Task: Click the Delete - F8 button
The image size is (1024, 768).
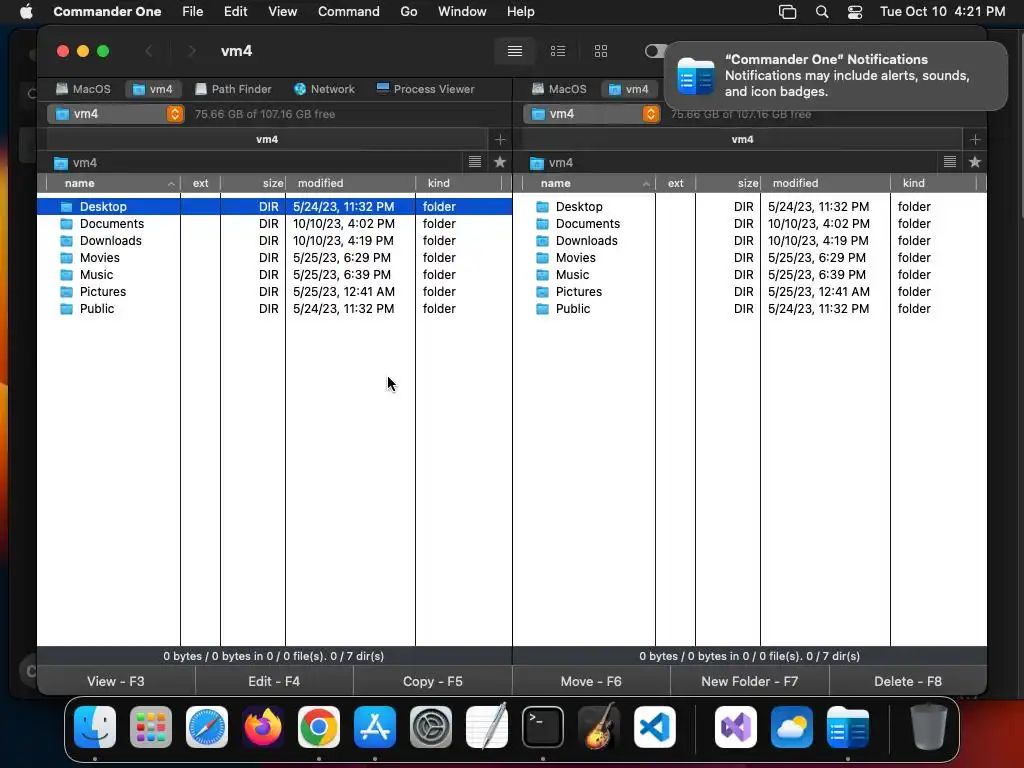Action: (x=908, y=681)
